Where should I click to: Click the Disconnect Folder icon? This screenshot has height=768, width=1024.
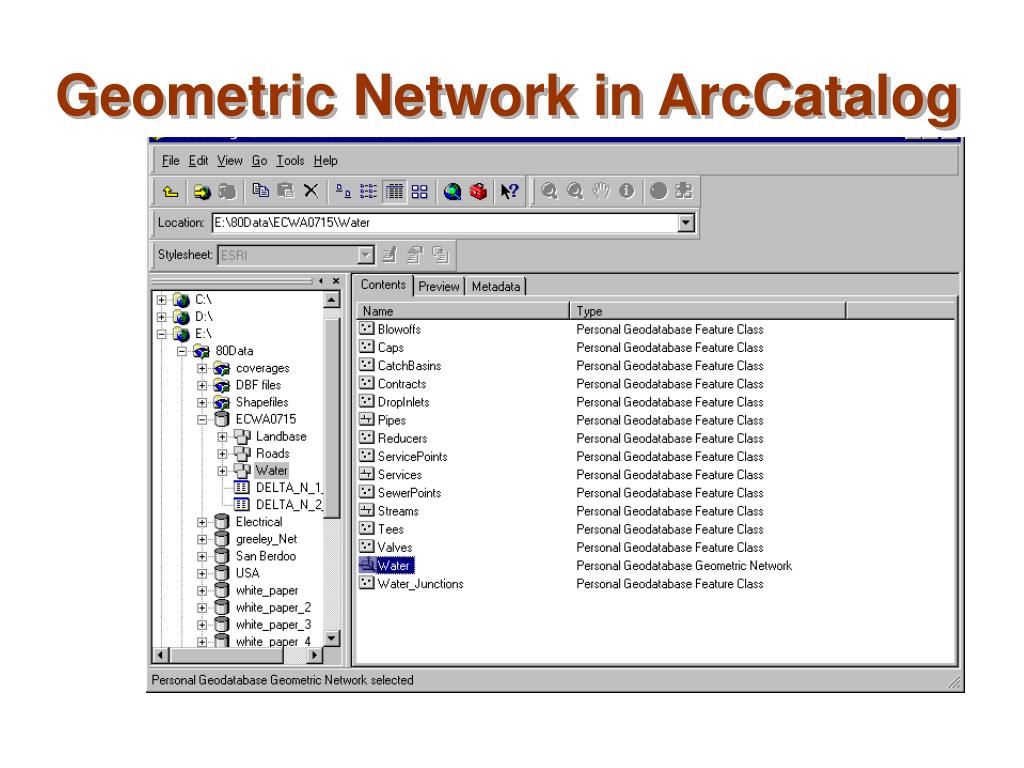[227, 191]
